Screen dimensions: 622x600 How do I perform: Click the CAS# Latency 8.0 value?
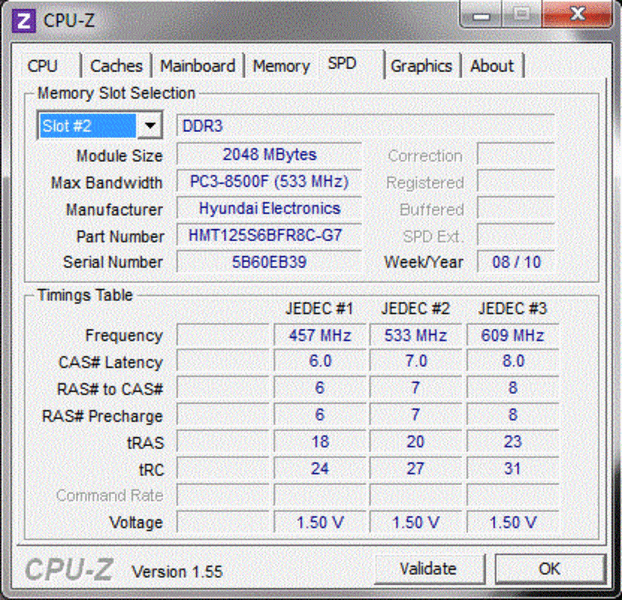[x=513, y=362]
